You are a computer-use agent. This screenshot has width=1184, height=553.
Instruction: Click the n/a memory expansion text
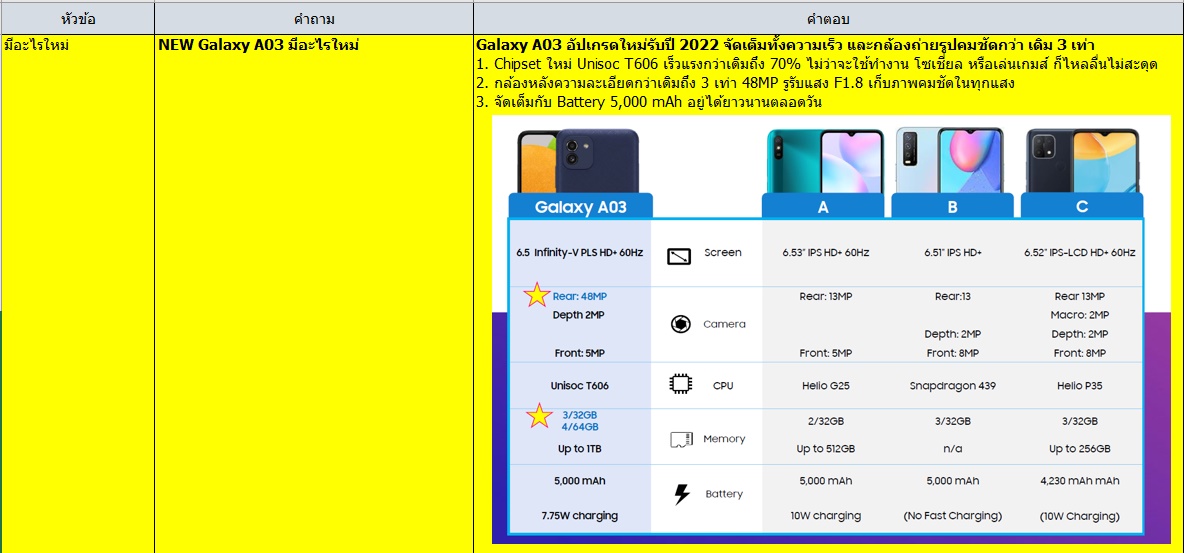(x=953, y=449)
